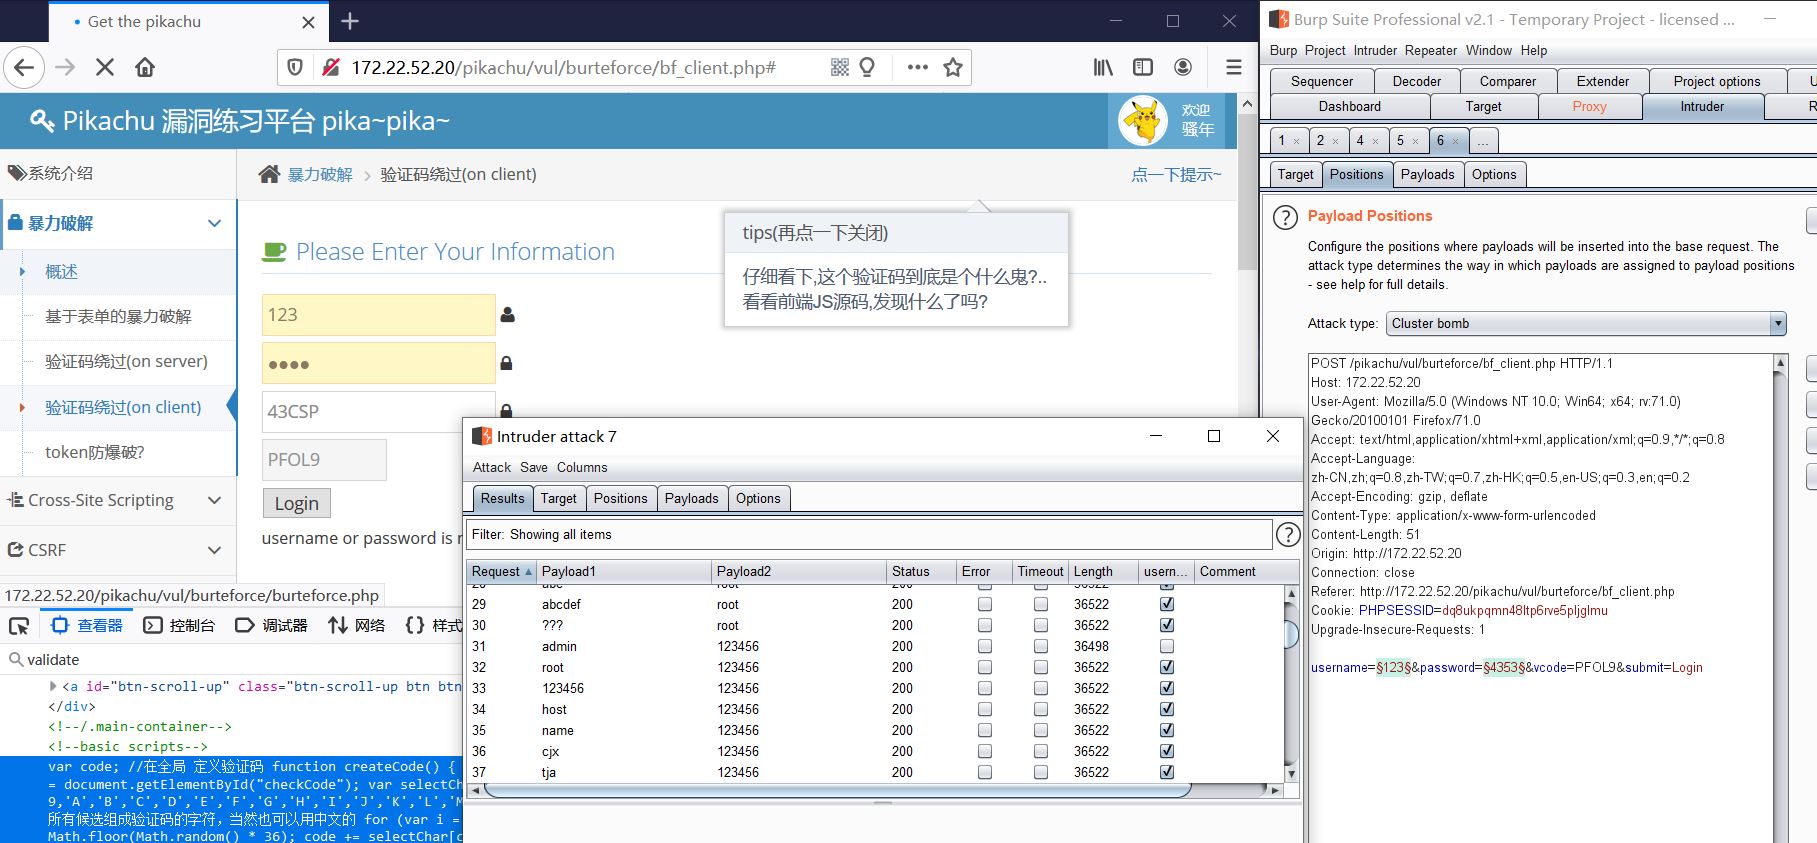This screenshot has width=1817, height=843.
Task: Switch to Payloads tab in Intruder attack window
Action: tap(692, 498)
